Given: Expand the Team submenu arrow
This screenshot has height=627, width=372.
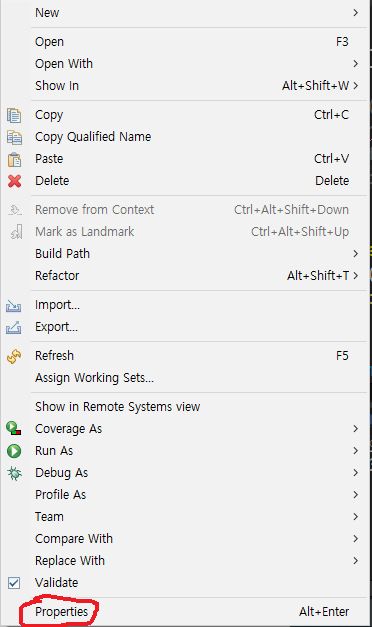Looking at the screenshot, I should [355, 517].
